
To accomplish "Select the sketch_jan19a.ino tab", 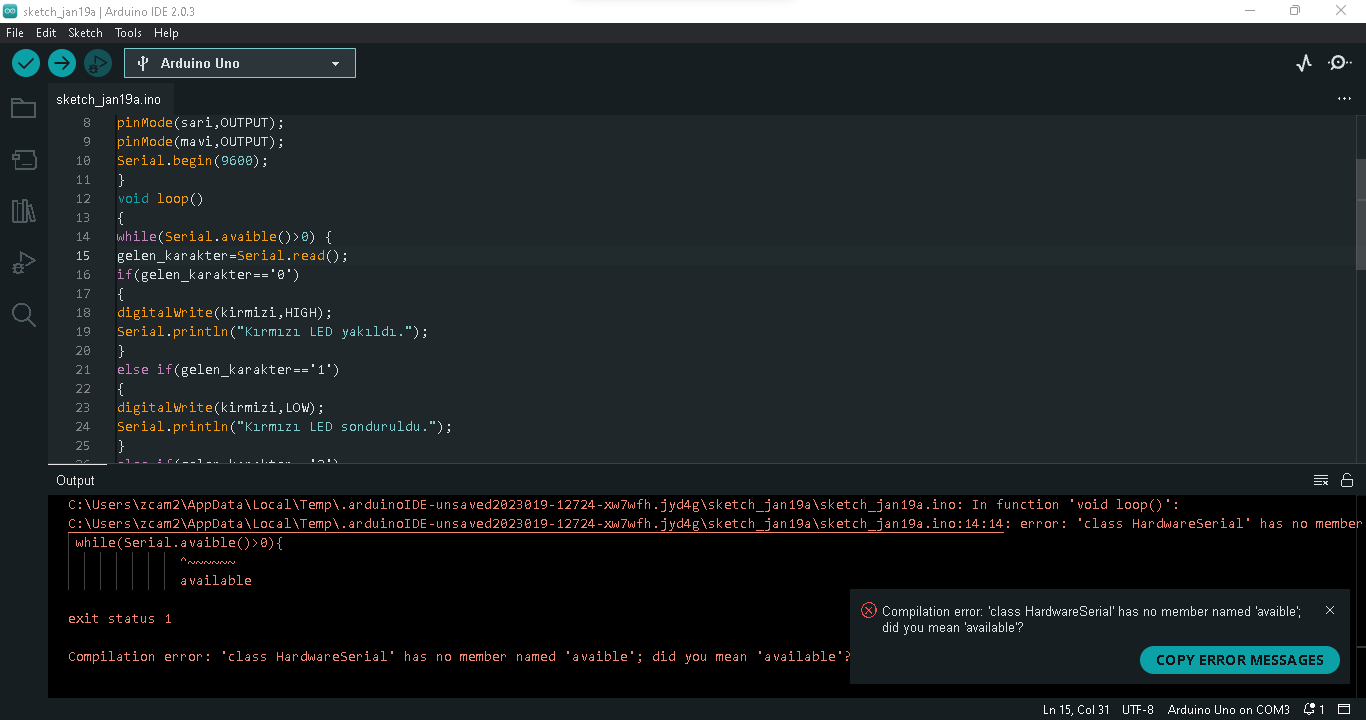I will click(x=108, y=99).
